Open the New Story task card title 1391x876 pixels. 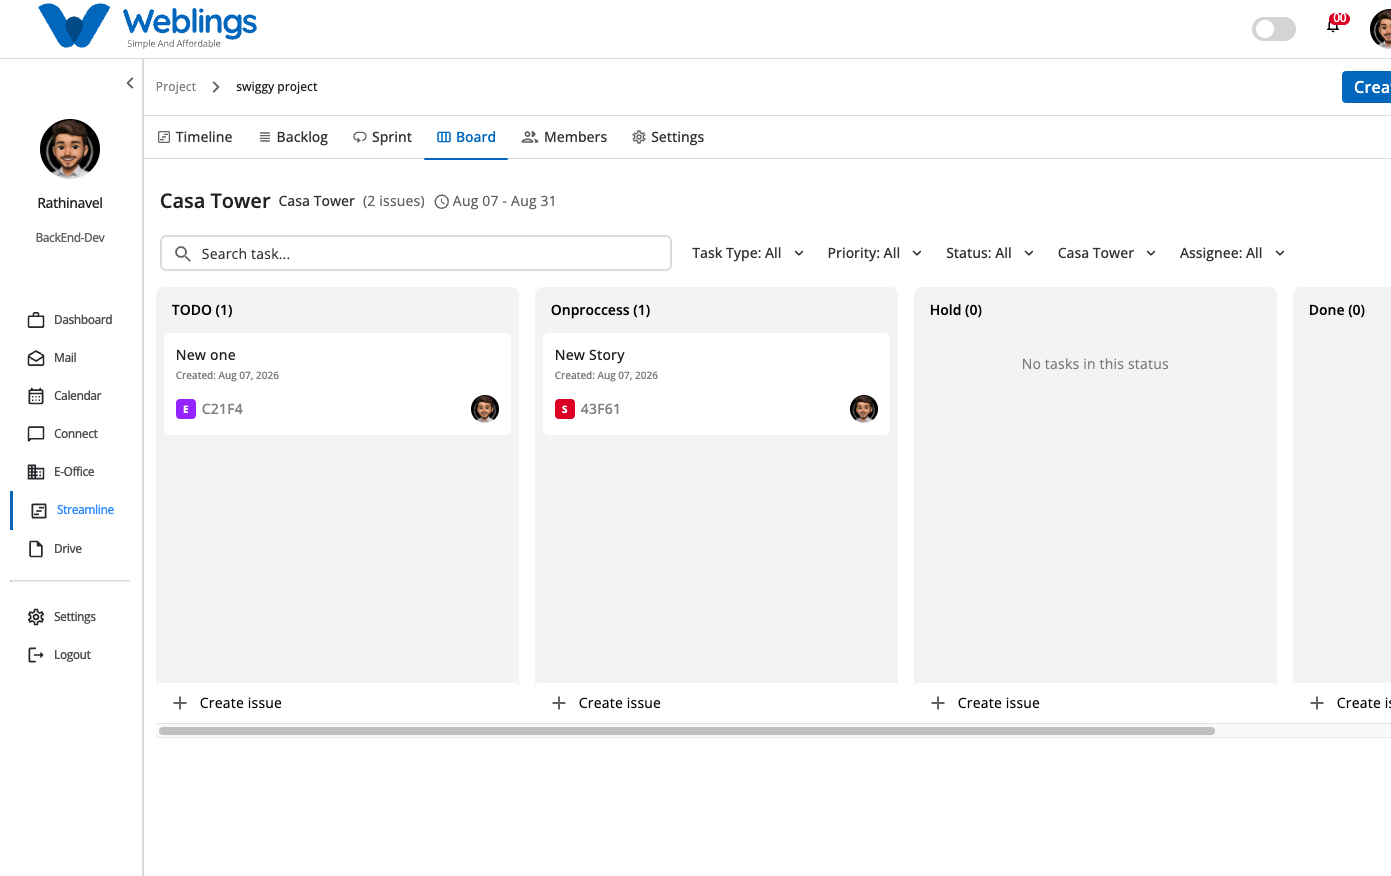(x=590, y=355)
